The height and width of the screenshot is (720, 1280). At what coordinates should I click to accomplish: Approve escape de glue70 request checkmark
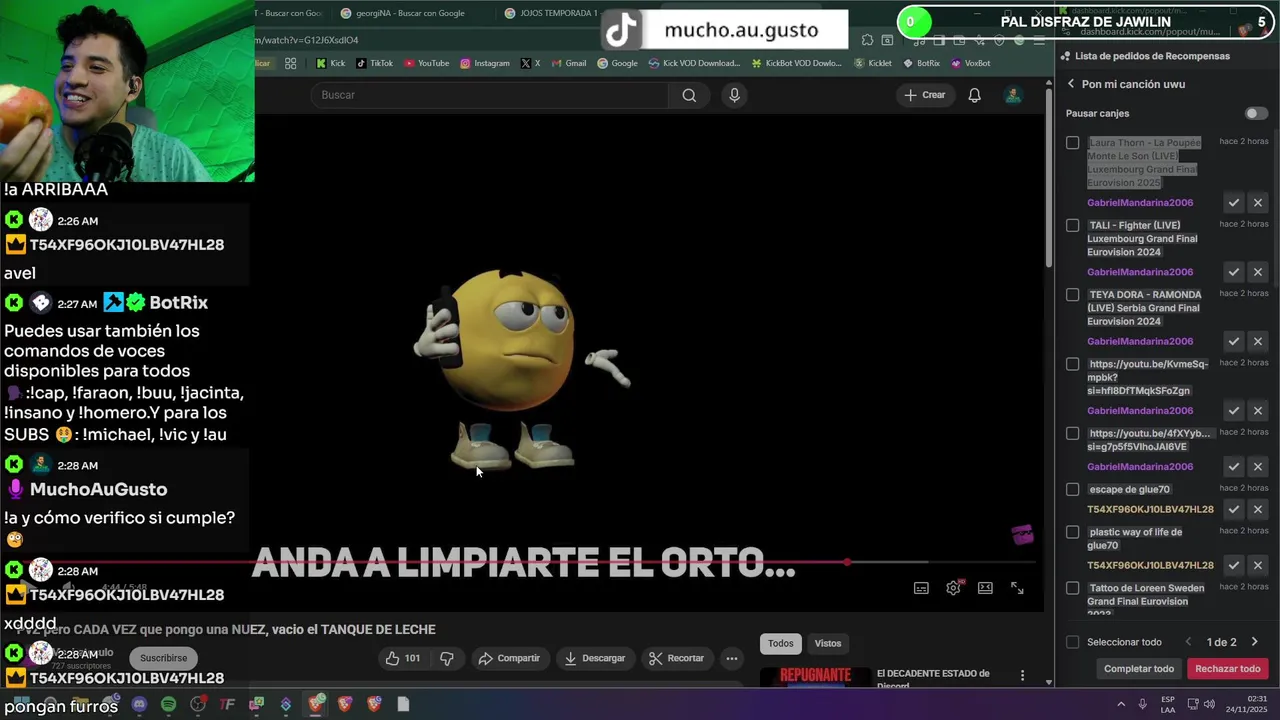[1234, 509]
